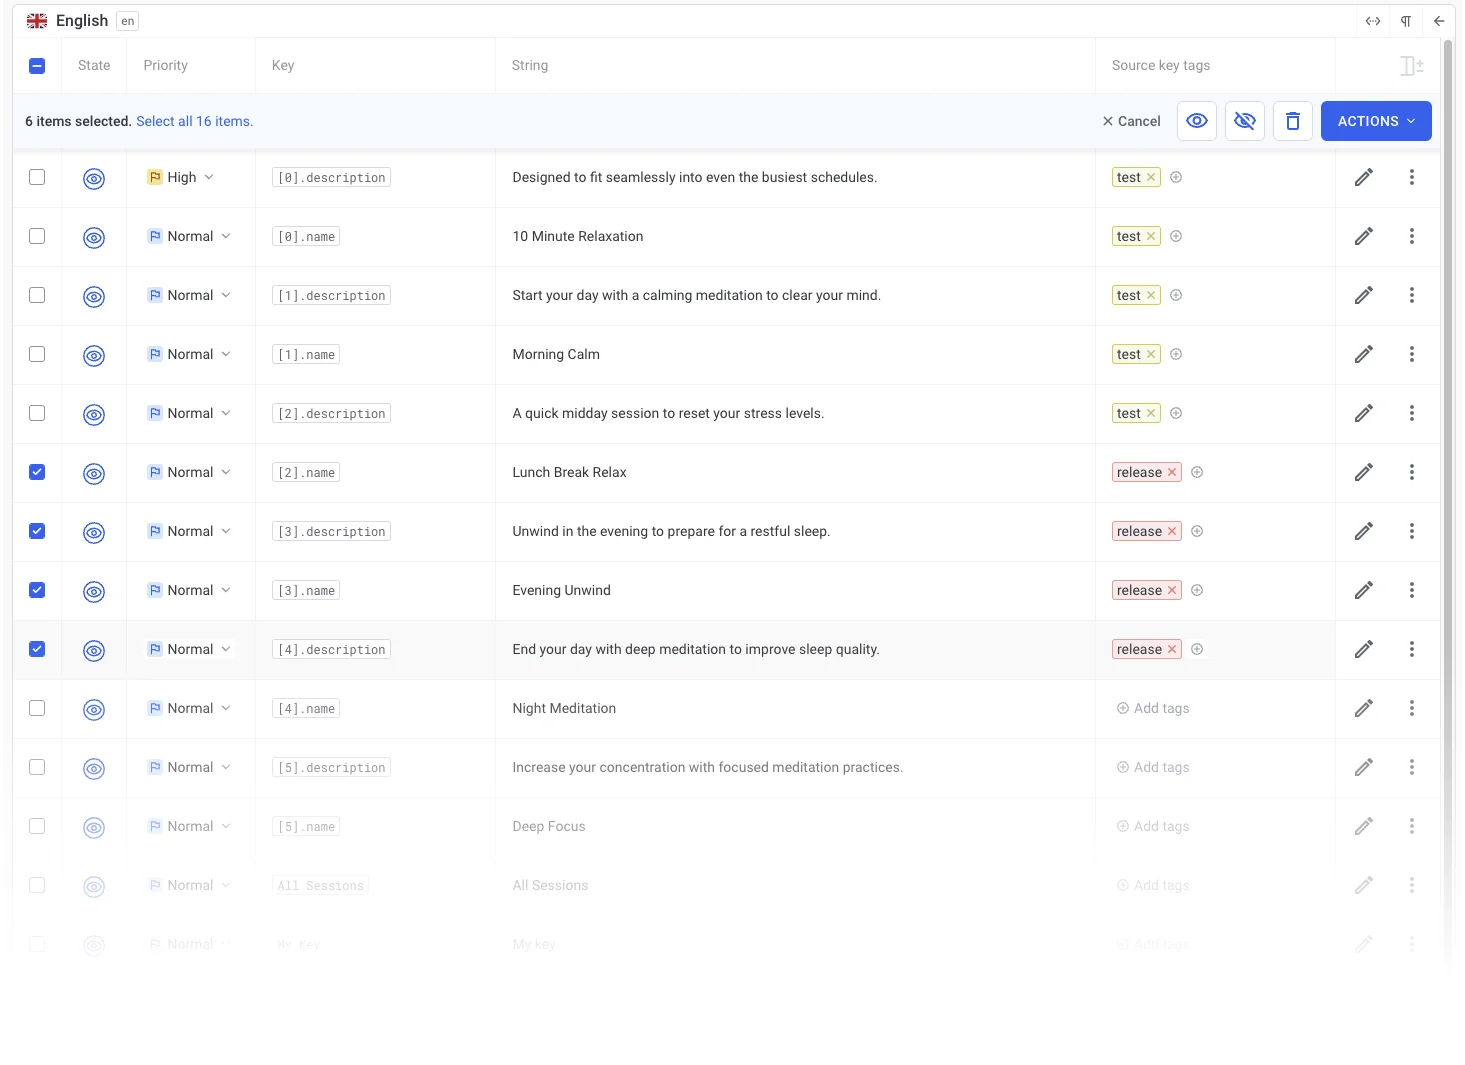Expand the ACTIONS dropdown button

[x=1375, y=121]
